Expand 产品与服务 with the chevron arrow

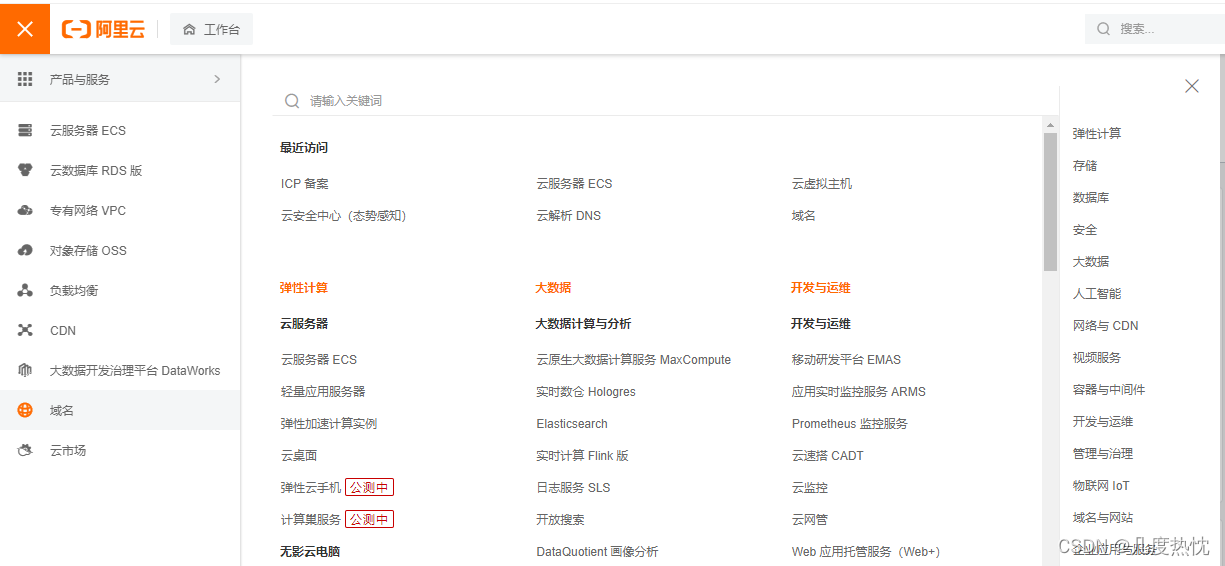(217, 79)
